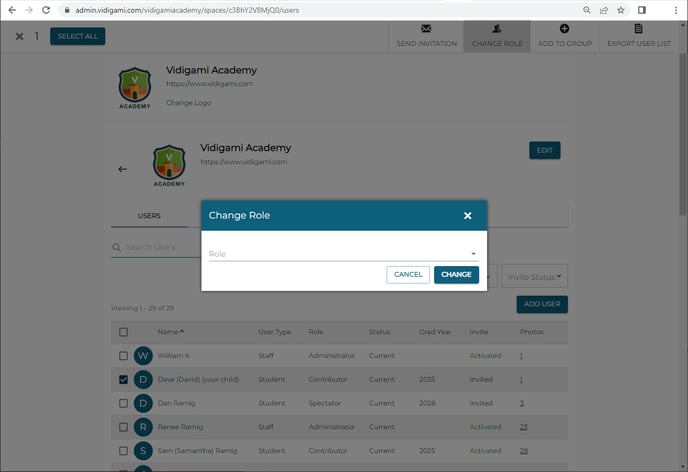The width and height of the screenshot is (688, 472).
Task: Check the Dan Ramig row checkbox
Action: (x=123, y=403)
